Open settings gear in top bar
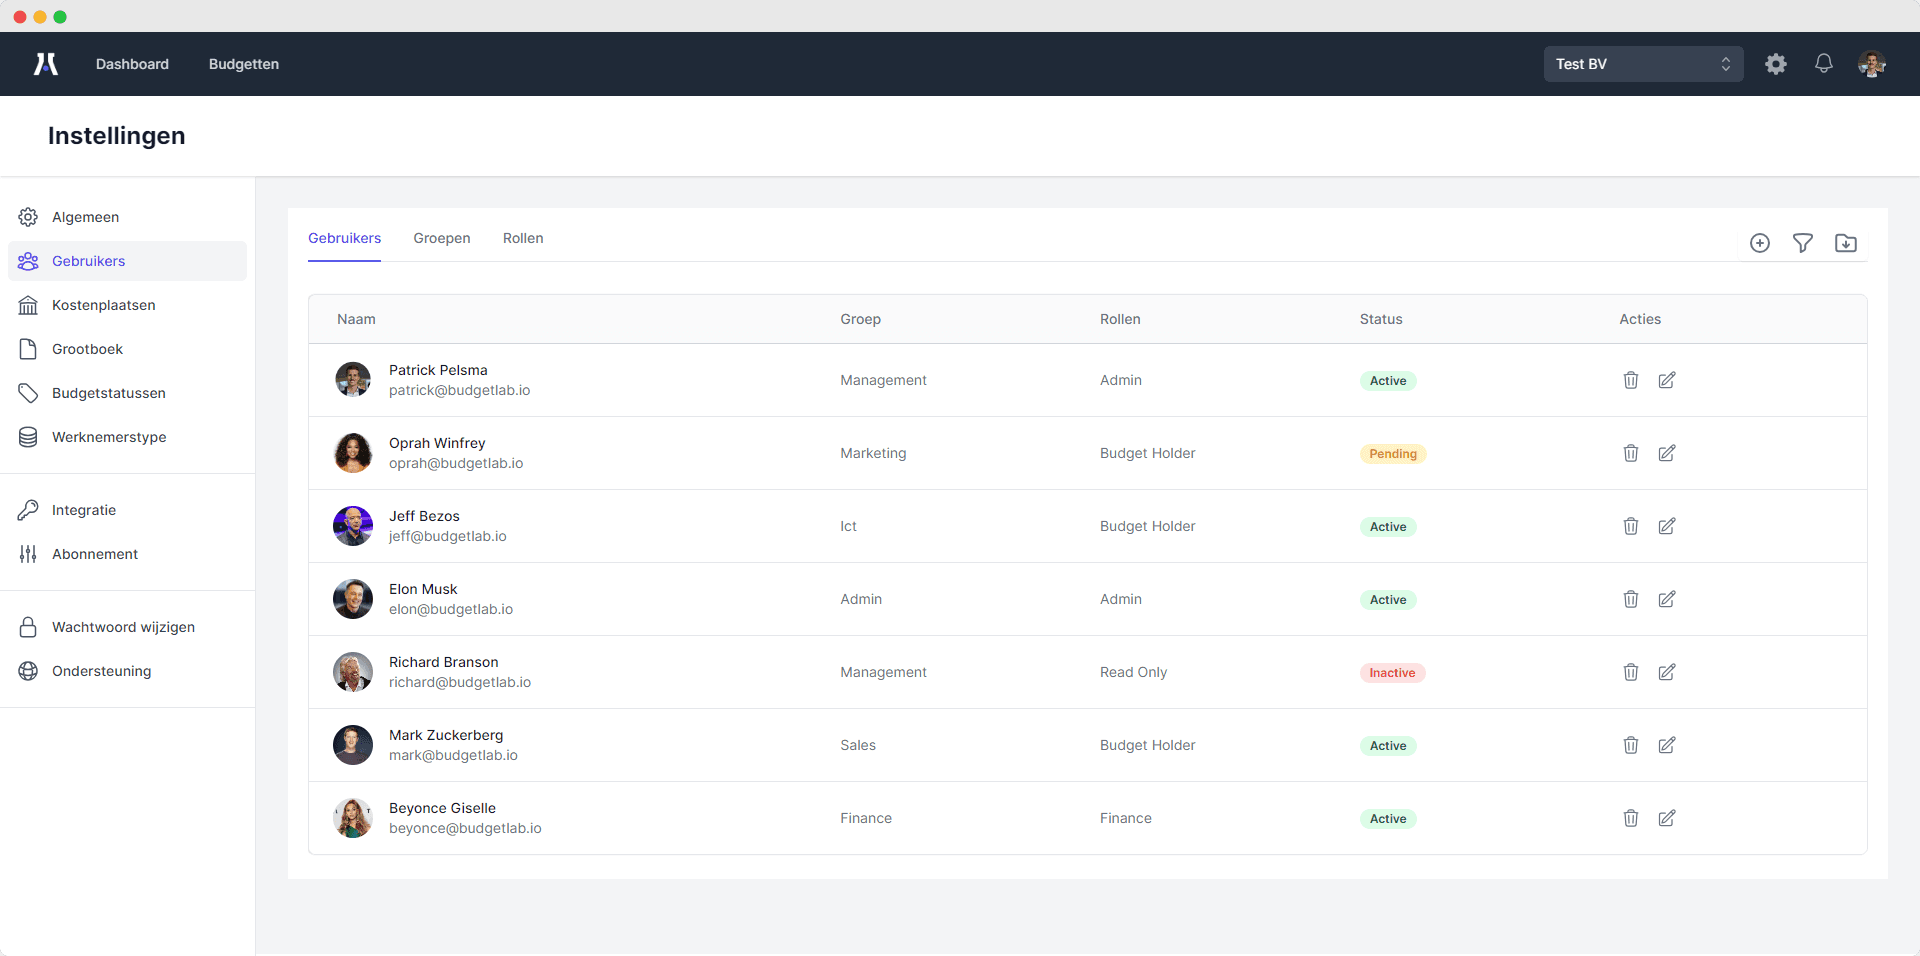Image resolution: width=1920 pixels, height=956 pixels. point(1776,64)
